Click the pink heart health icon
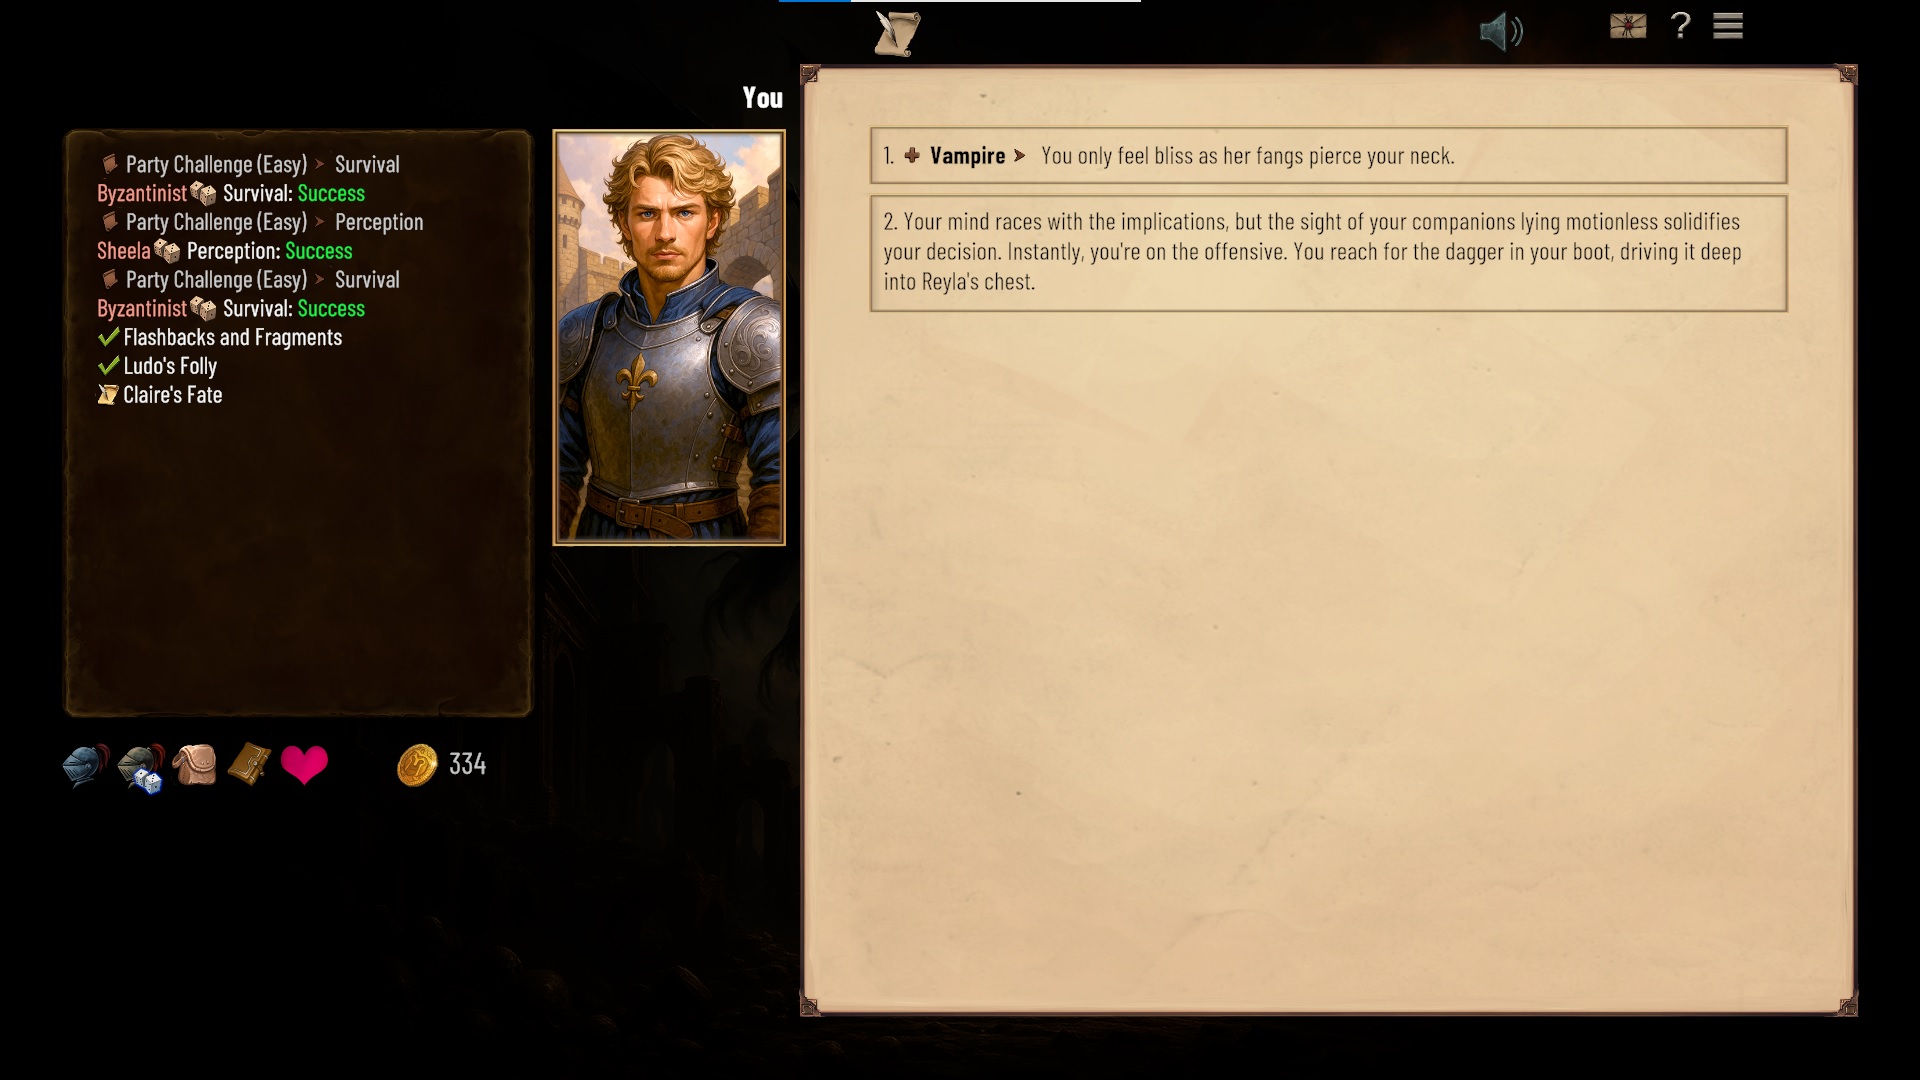1920x1080 pixels. point(304,765)
